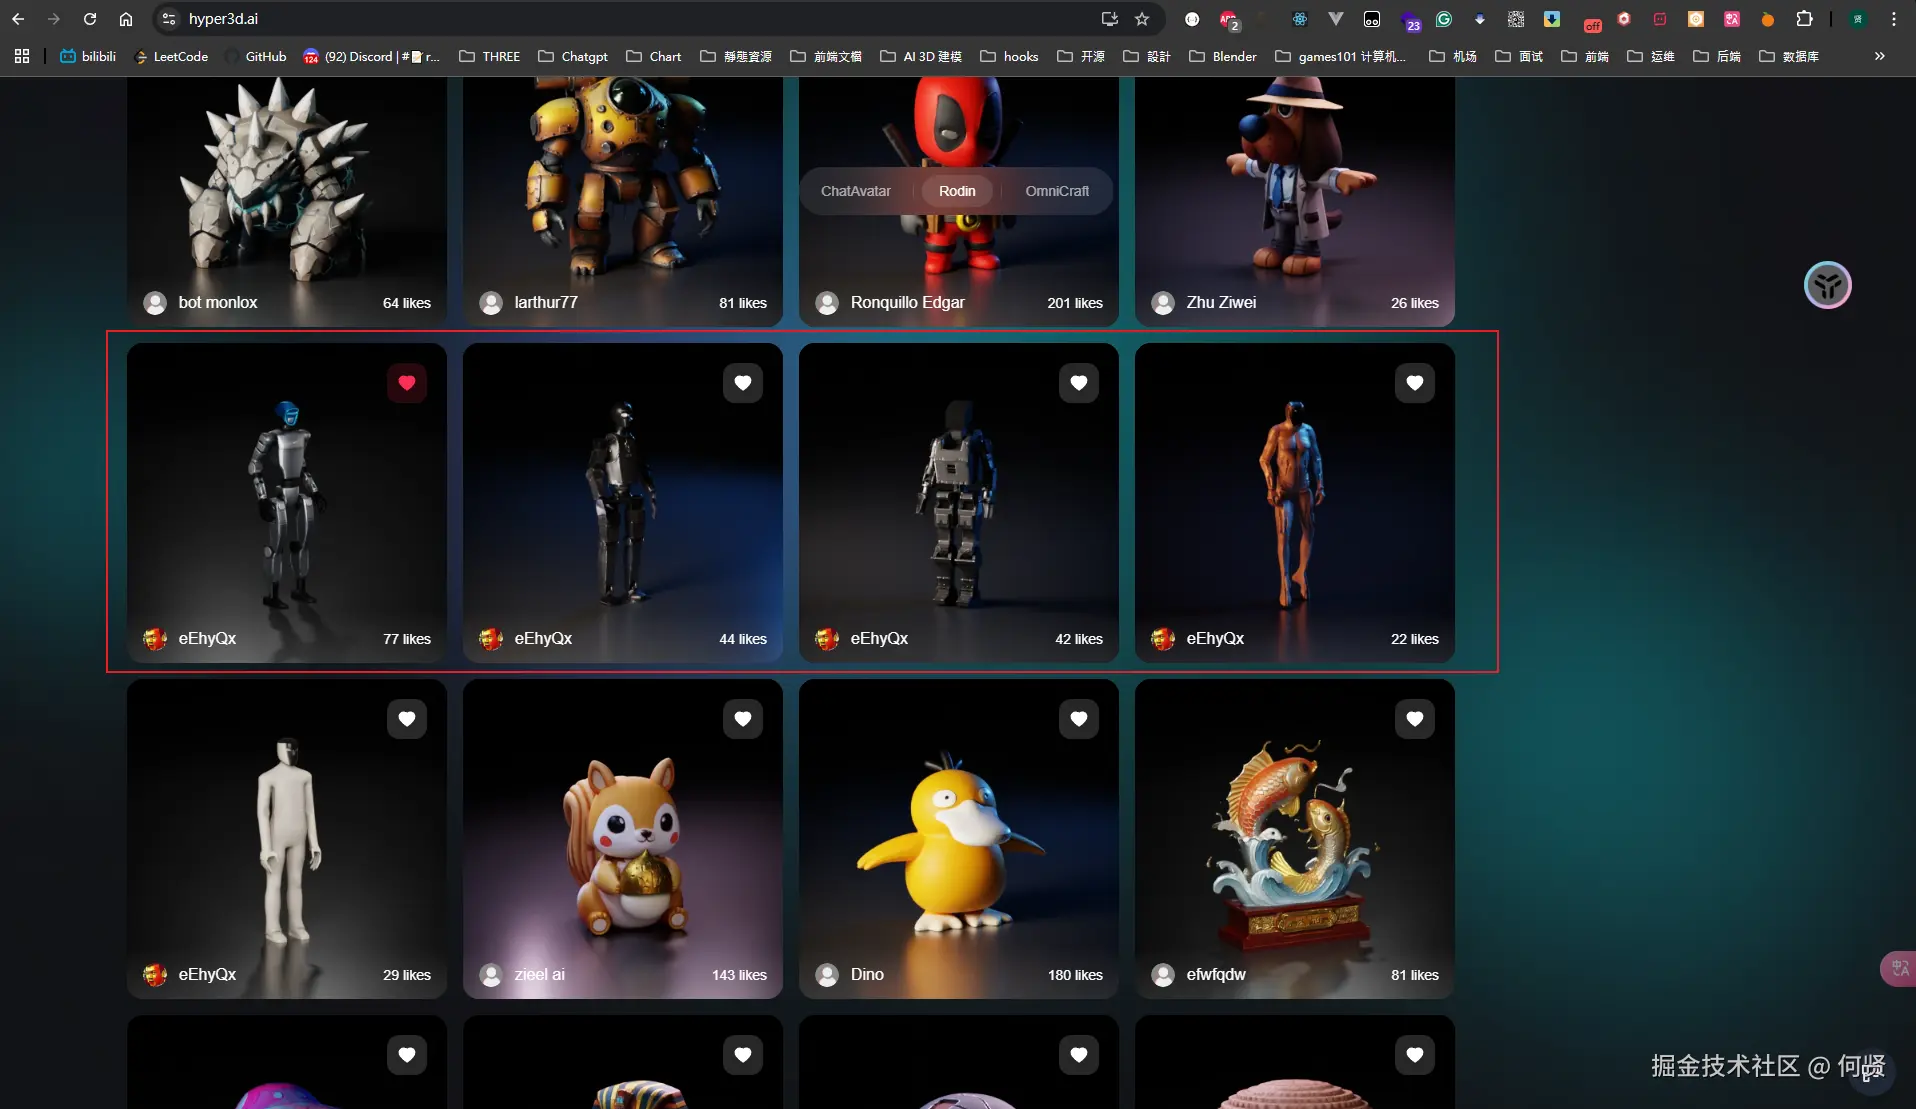Unlike the eEhyQx model with 77 likes

point(407,383)
